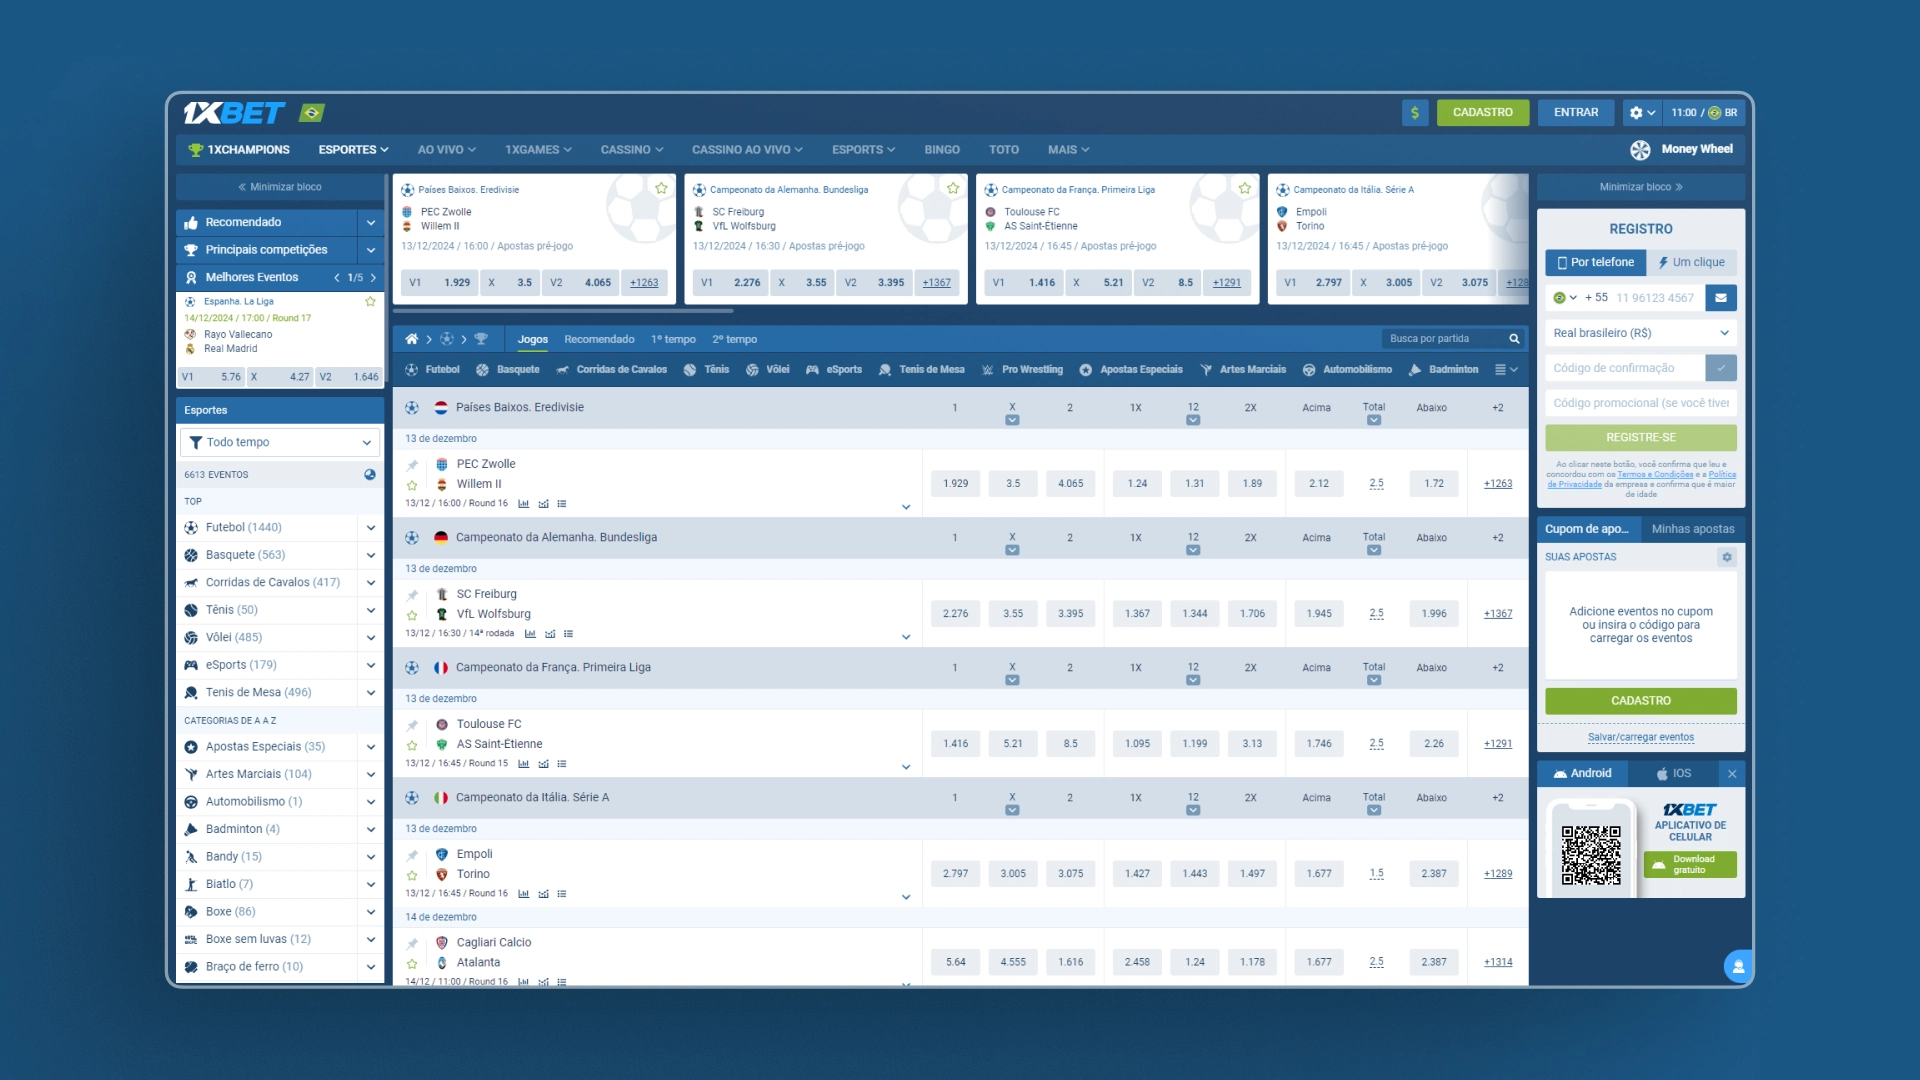Open ESPORTES menu
Screen dimensions: 1920x1080
(353, 150)
